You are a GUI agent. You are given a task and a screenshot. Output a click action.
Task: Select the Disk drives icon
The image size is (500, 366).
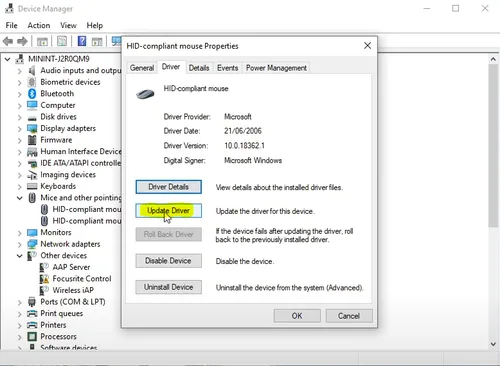pyautogui.click(x=32, y=118)
